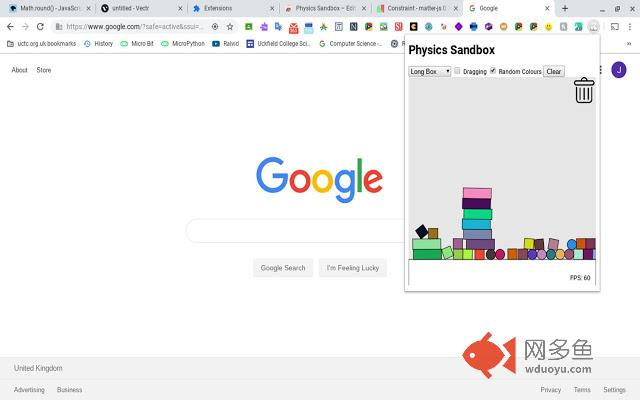
Task: Open the Terms footer link
Action: coord(582,390)
